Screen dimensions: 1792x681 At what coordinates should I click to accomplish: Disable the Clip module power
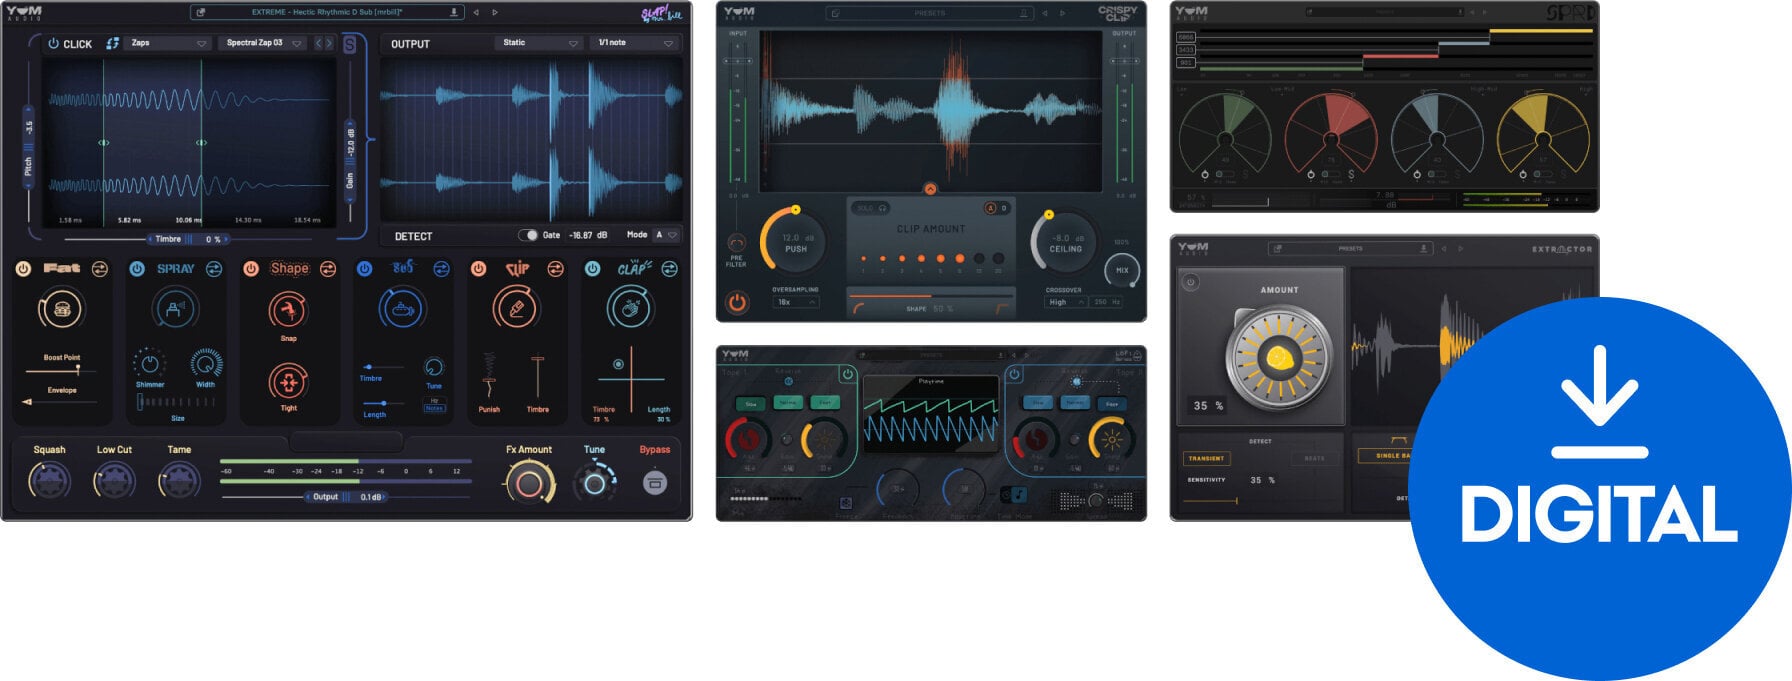coord(478,269)
